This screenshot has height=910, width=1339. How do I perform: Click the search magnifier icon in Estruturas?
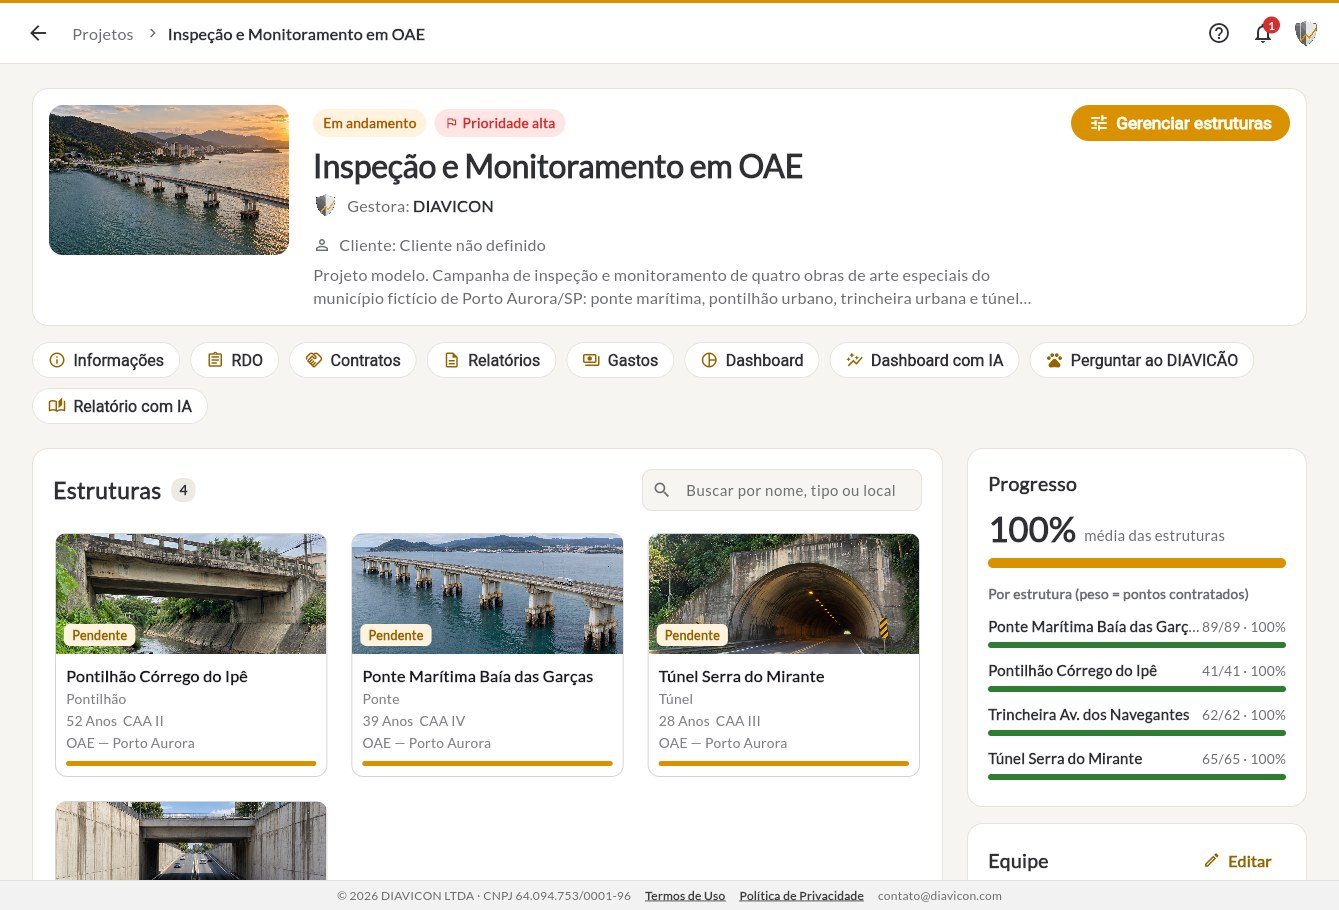coord(661,490)
